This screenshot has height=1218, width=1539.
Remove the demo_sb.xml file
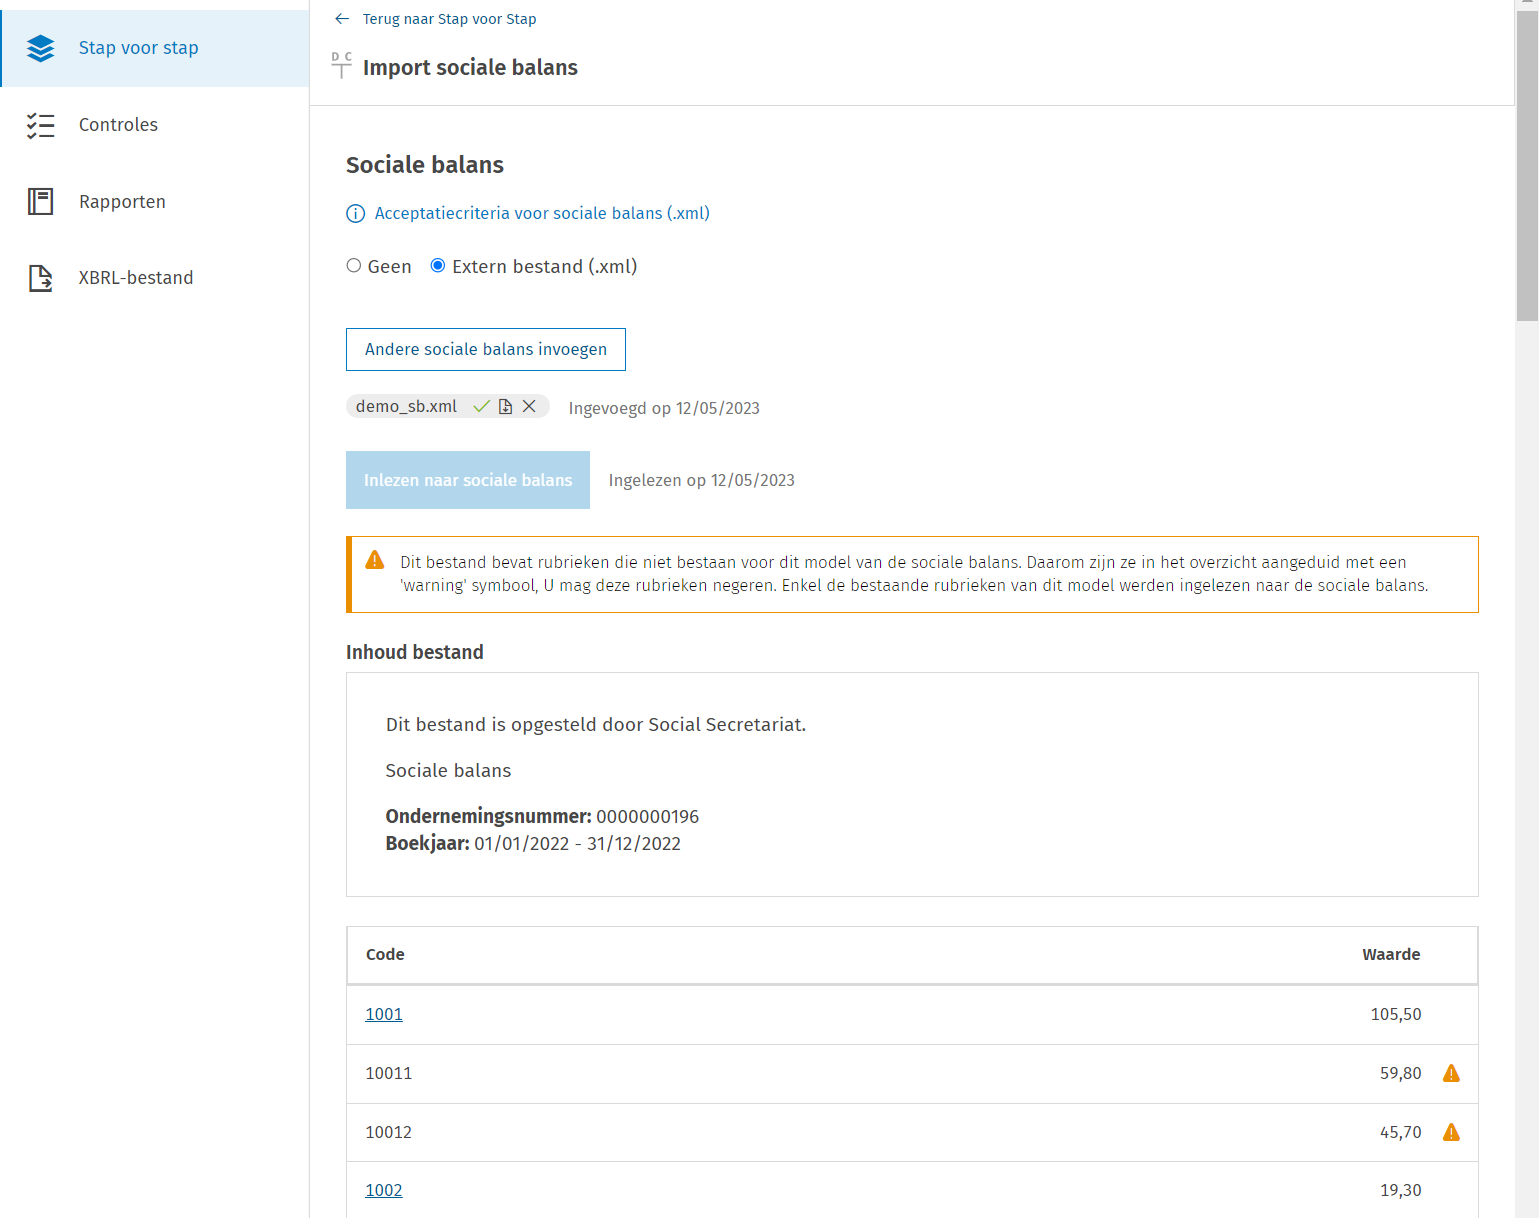pos(530,406)
